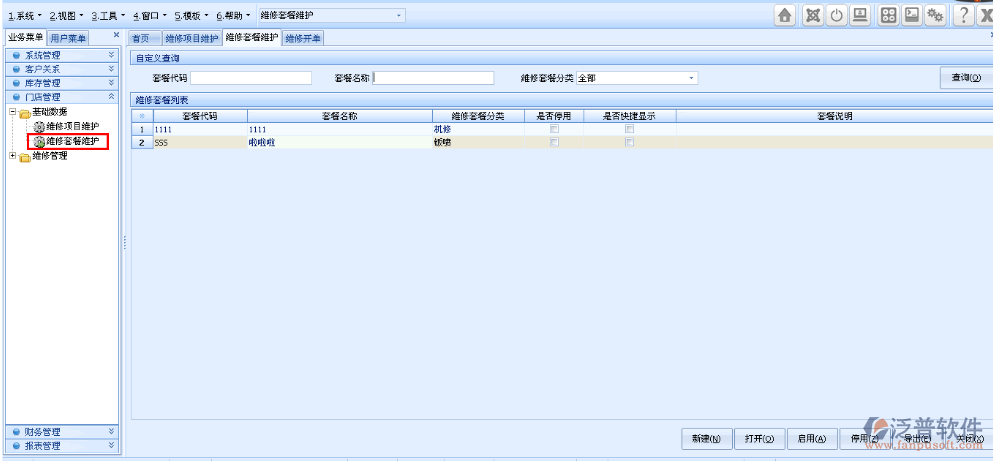Open the laptop user icon in the toolbar
This screenshot has height=461, width=993.
(859, 15)
